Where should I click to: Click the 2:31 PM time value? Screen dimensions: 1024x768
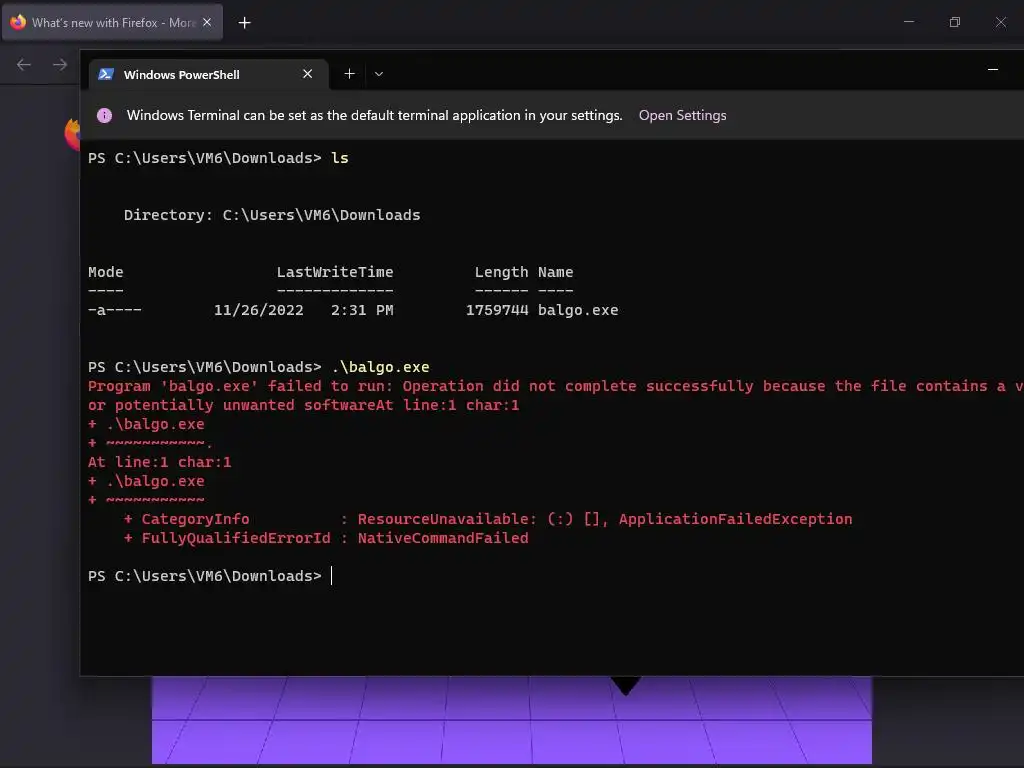pos(362,310)
